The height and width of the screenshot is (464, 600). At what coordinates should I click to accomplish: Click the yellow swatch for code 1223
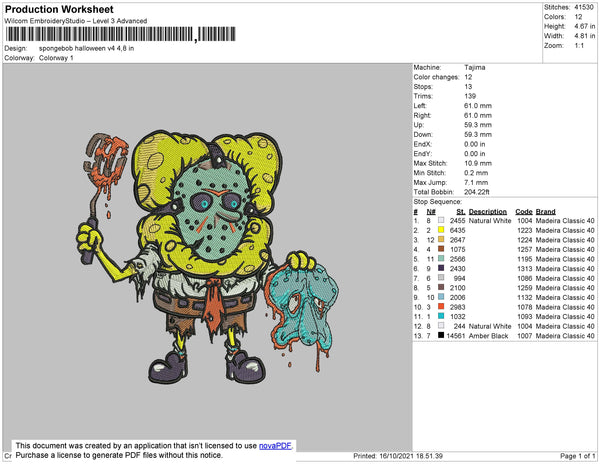coord(441,230)
